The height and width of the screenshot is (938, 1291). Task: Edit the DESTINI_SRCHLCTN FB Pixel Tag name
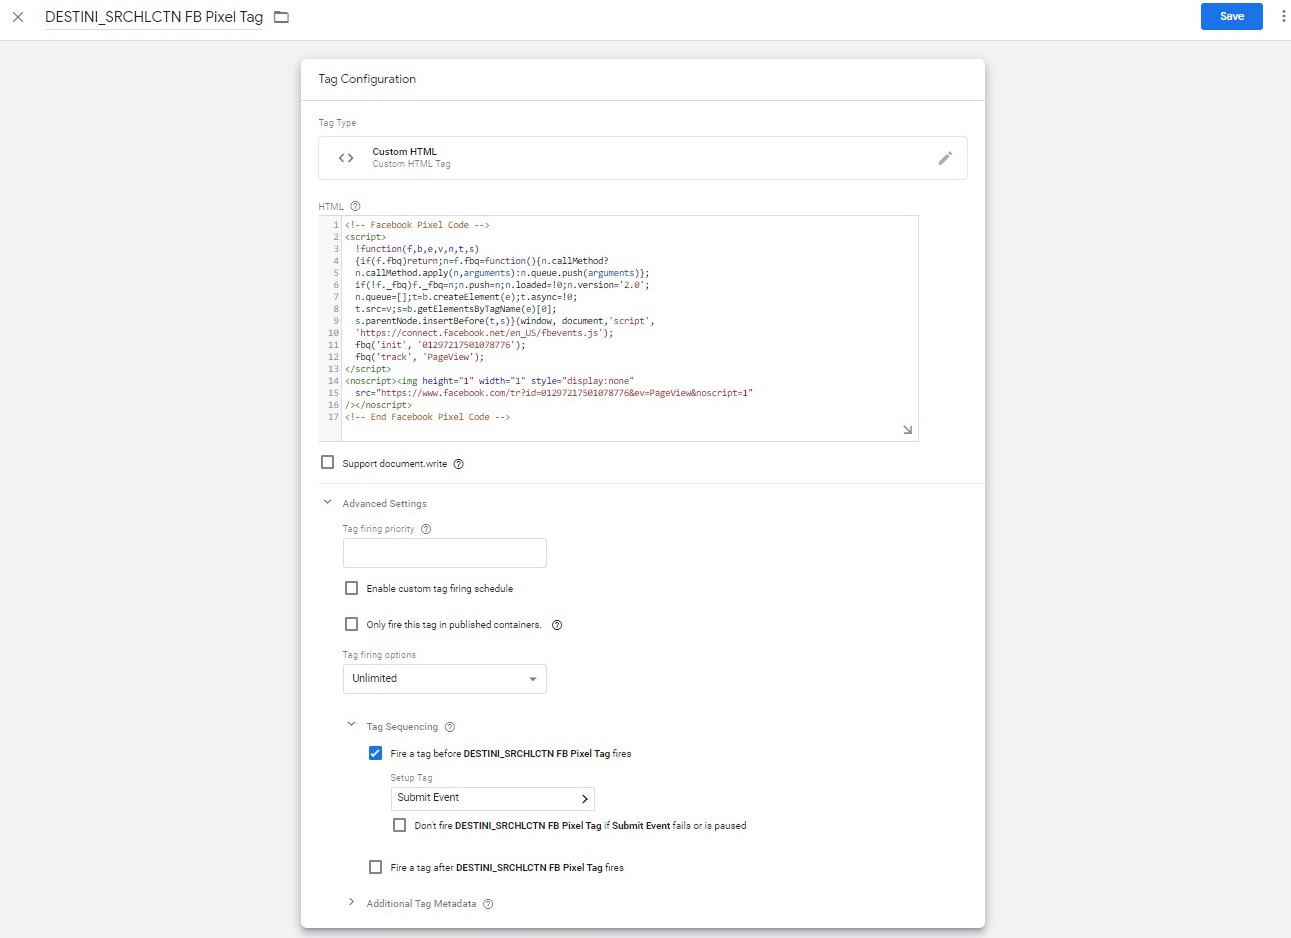pos(154,17)
